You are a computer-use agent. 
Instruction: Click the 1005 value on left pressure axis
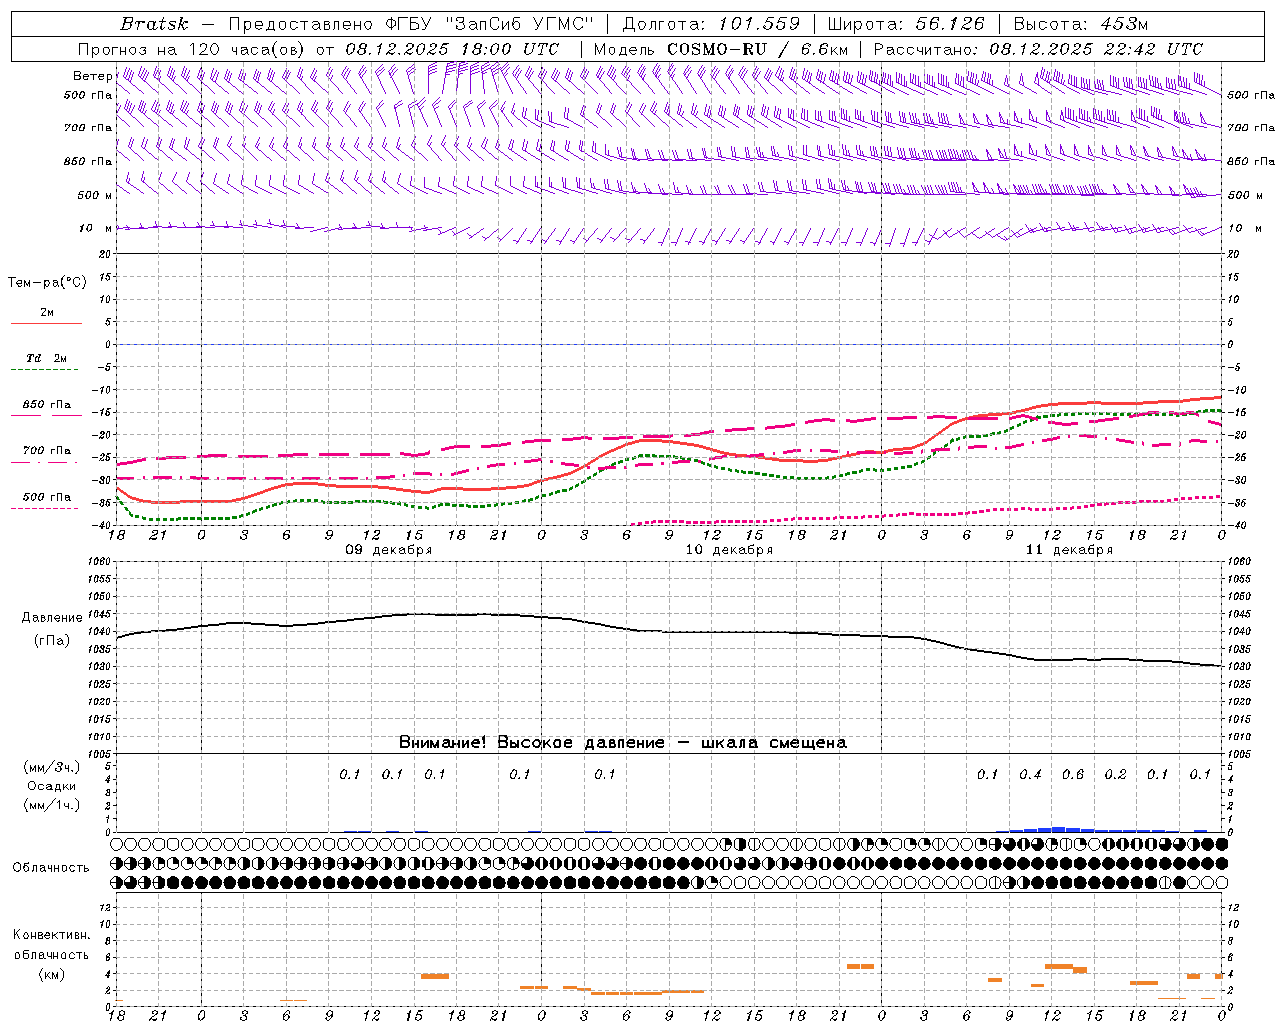coord(99,754)
